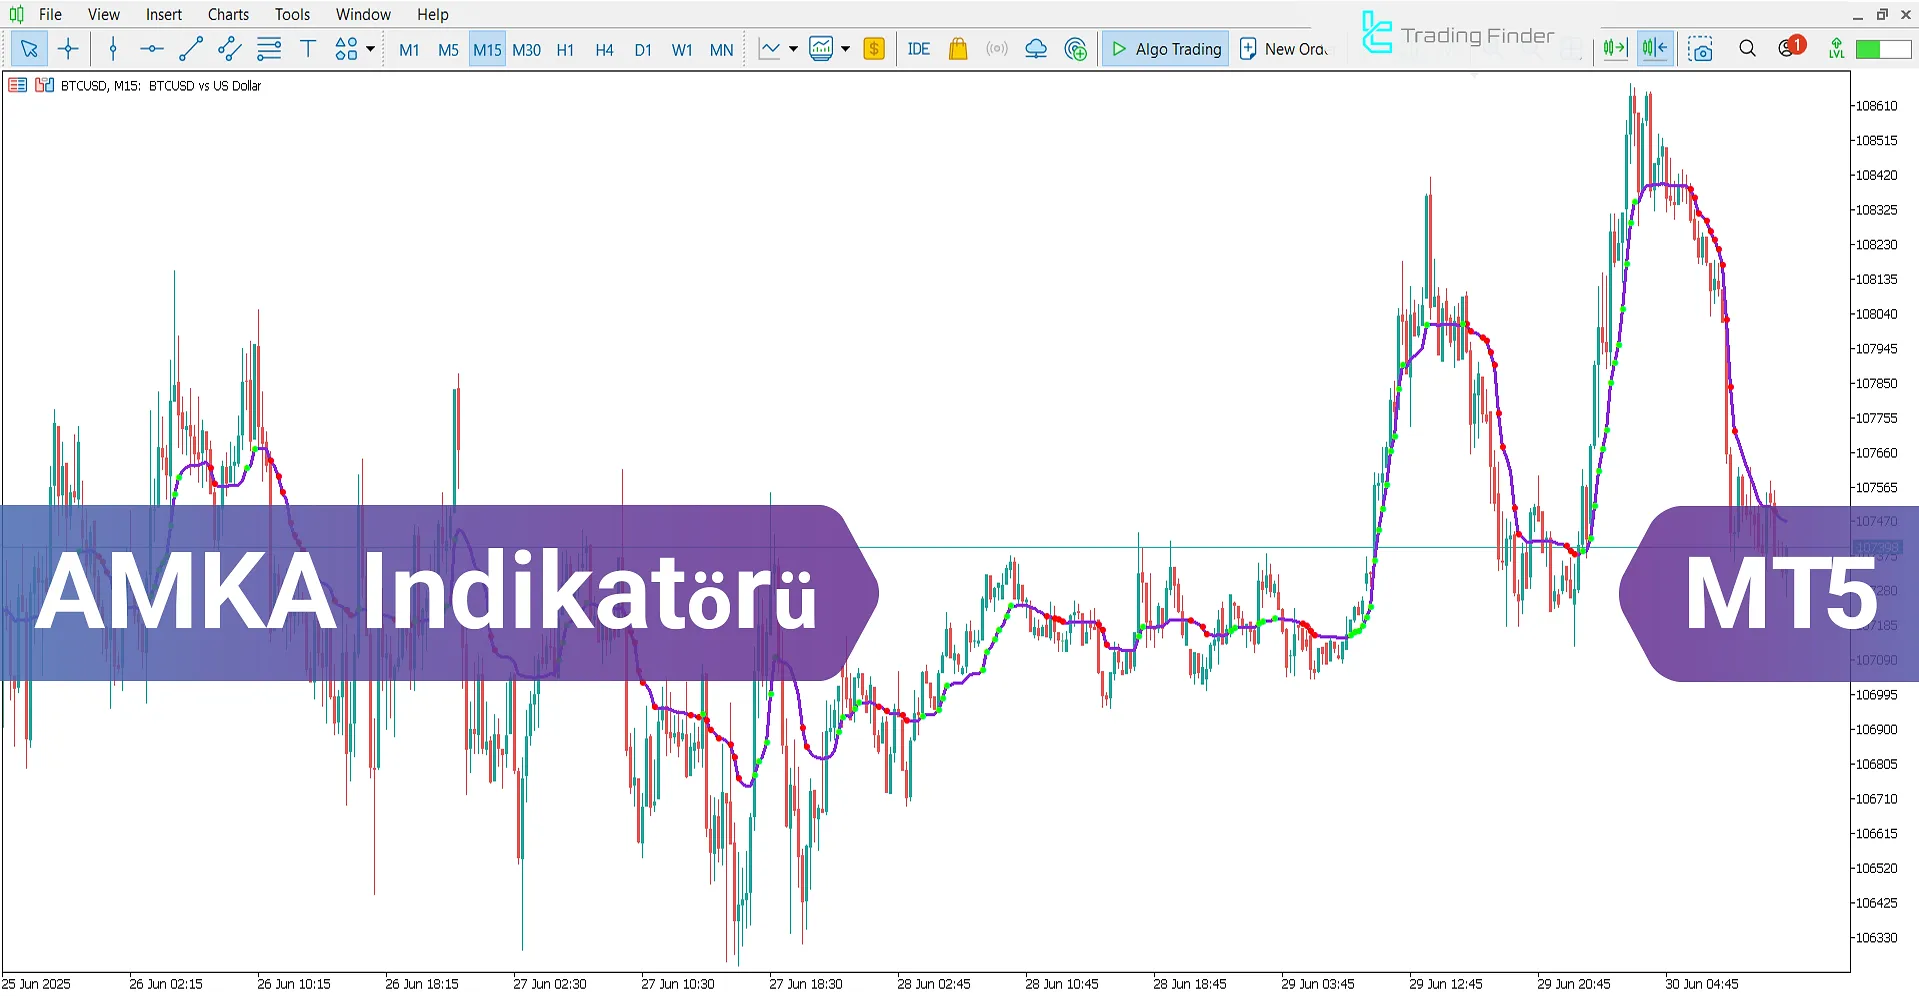Activate the crosshair tool
Viewport: 1919px width, 996px height.
coord(68,49)
